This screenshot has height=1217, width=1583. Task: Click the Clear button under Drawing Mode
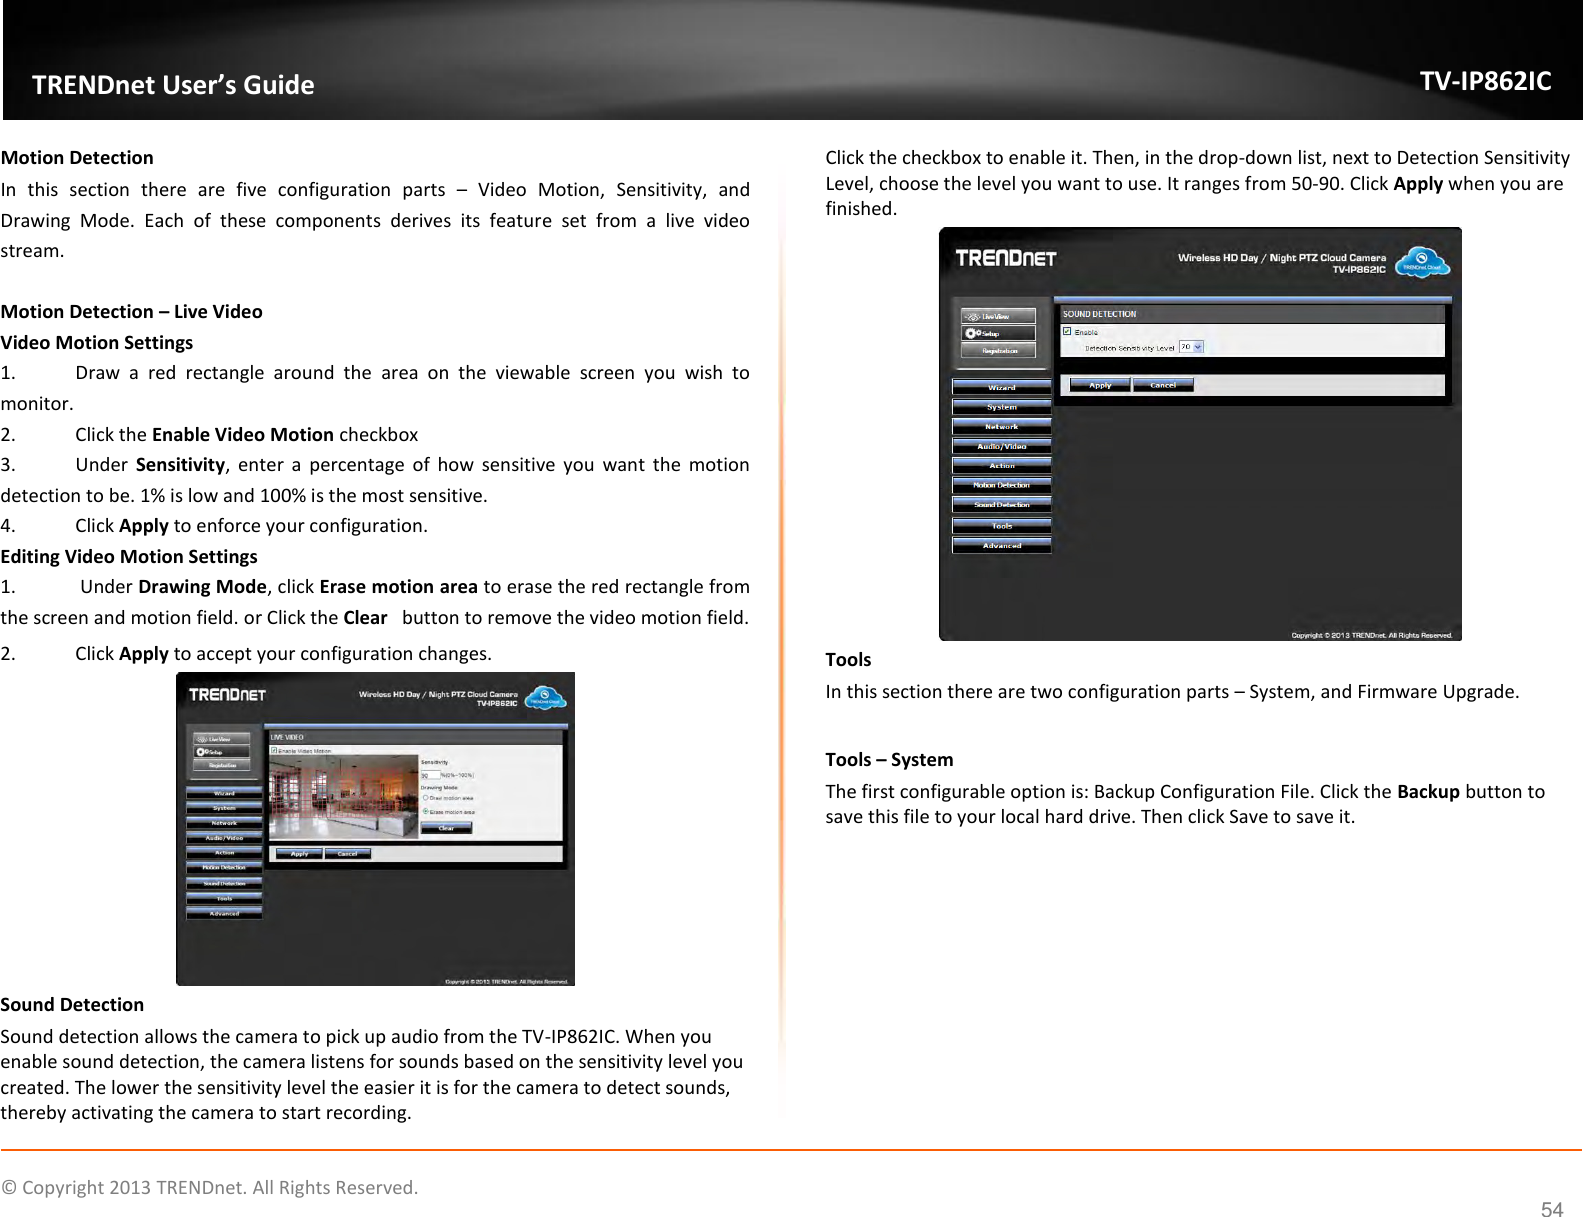click(446, 828)
